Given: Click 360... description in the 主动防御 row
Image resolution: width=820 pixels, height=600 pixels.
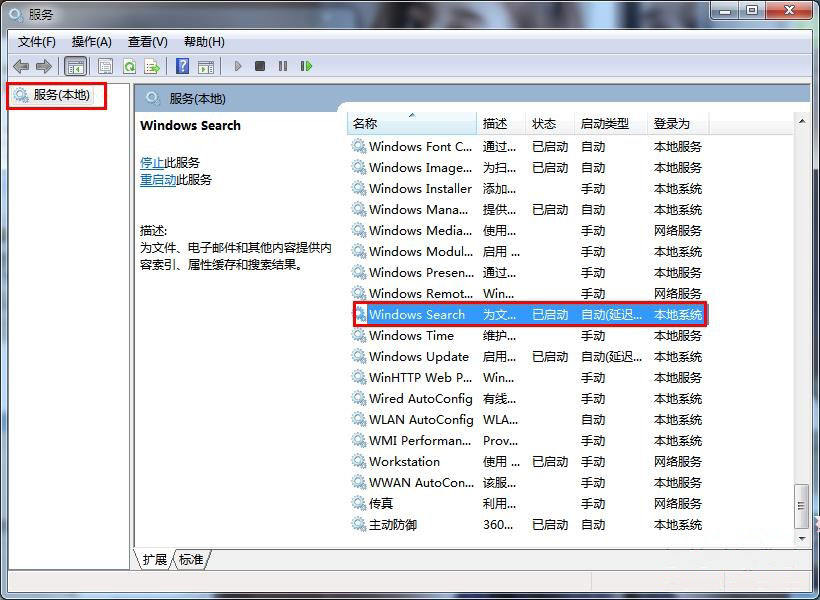Looking at the screenshot, I should click(x=498, y=524).
